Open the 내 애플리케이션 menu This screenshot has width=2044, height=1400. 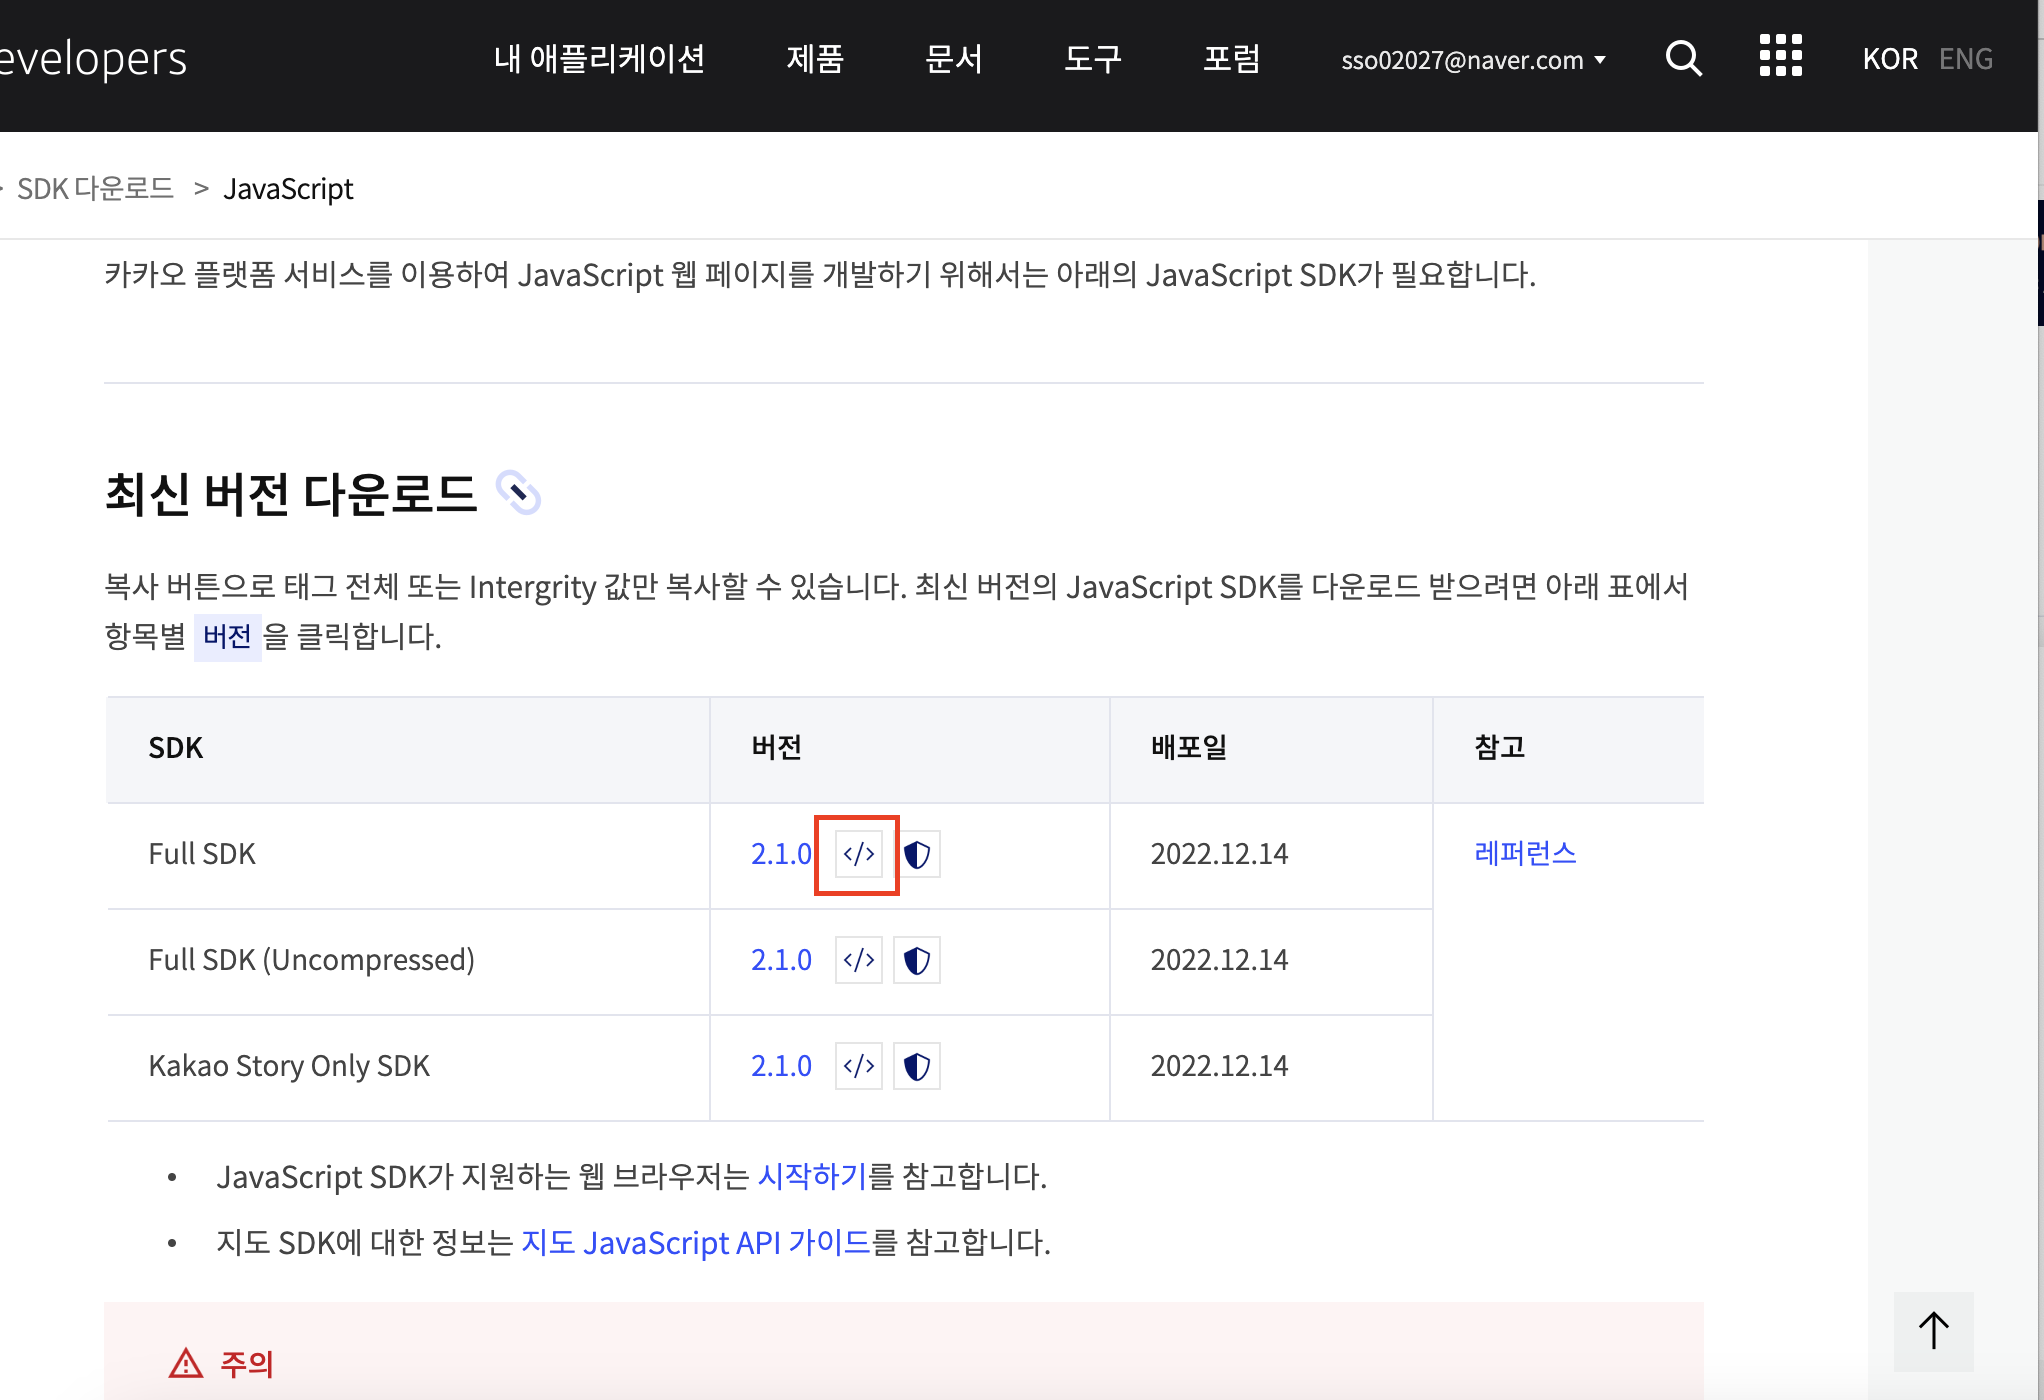coord(599,59)
